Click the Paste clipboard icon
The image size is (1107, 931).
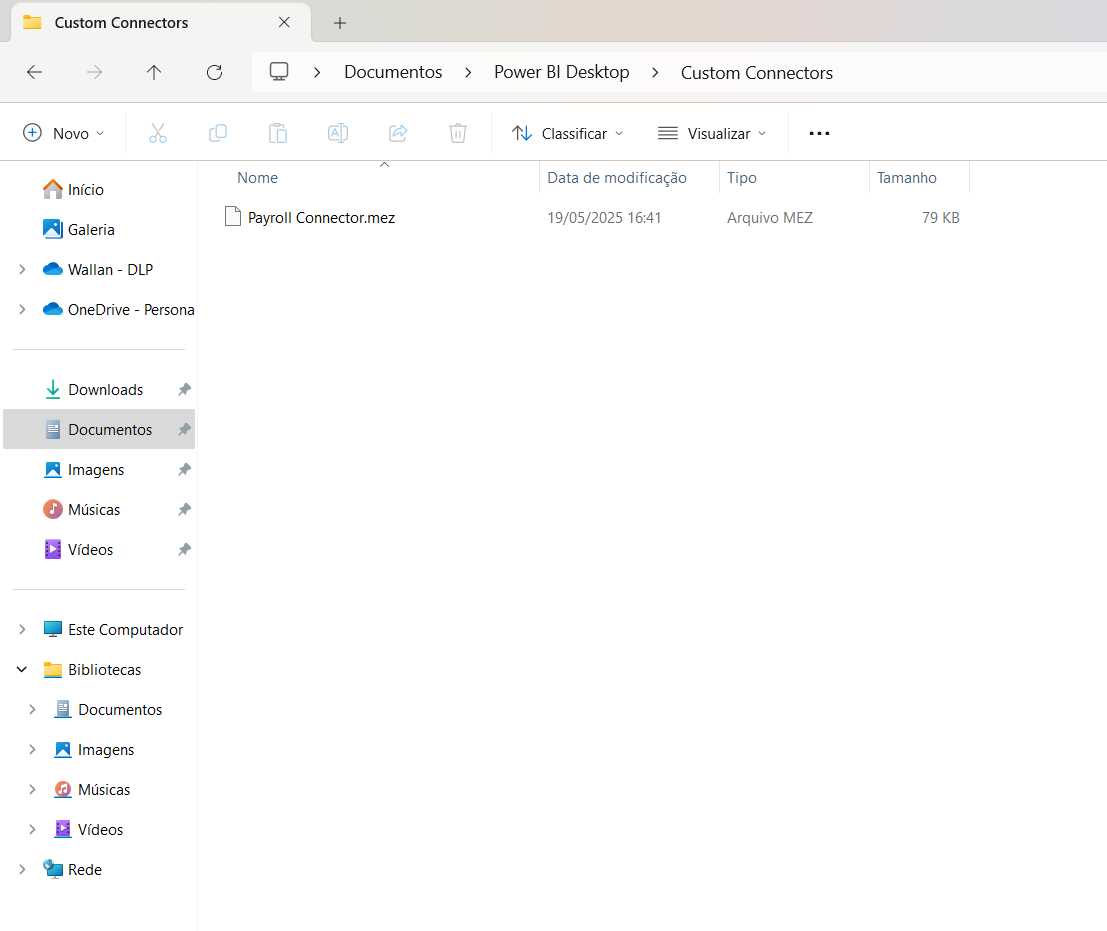278,133
